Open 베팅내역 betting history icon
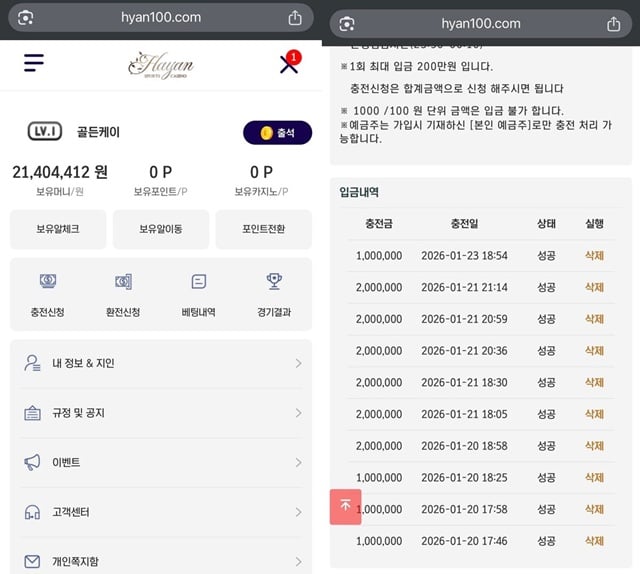640x574 pixels. pyautogui.click(x=198, y=282)
